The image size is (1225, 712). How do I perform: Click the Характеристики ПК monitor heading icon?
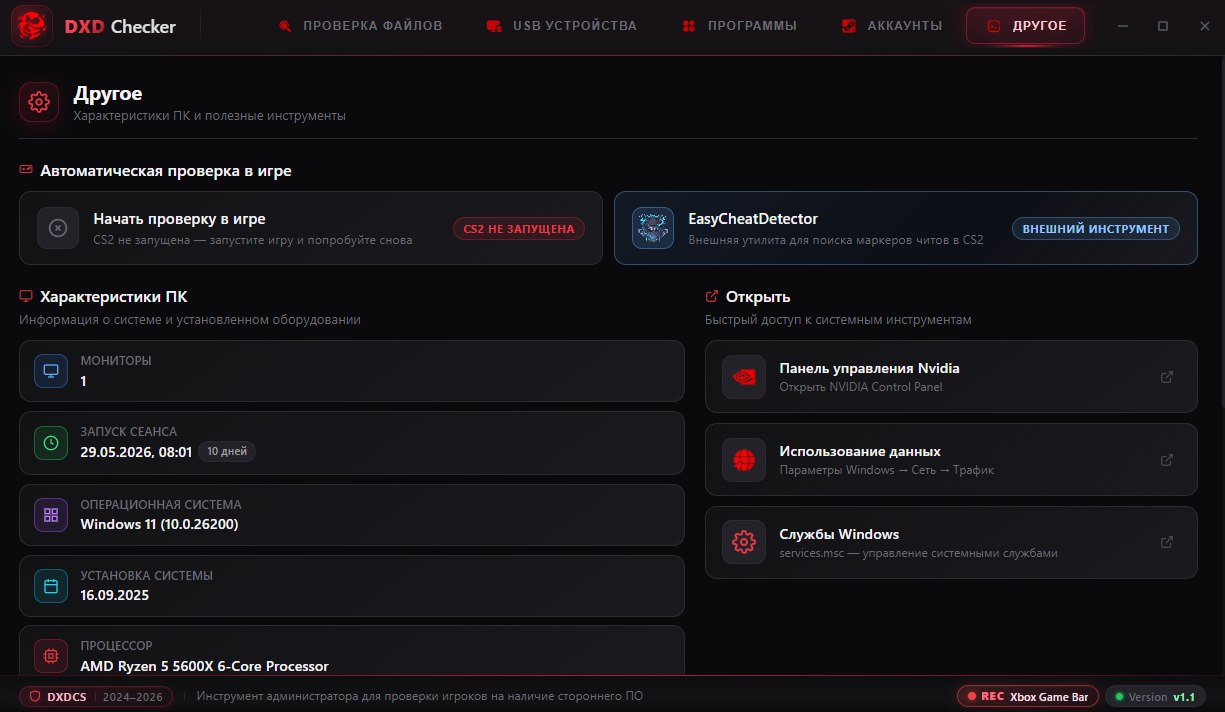click(26, 297)
